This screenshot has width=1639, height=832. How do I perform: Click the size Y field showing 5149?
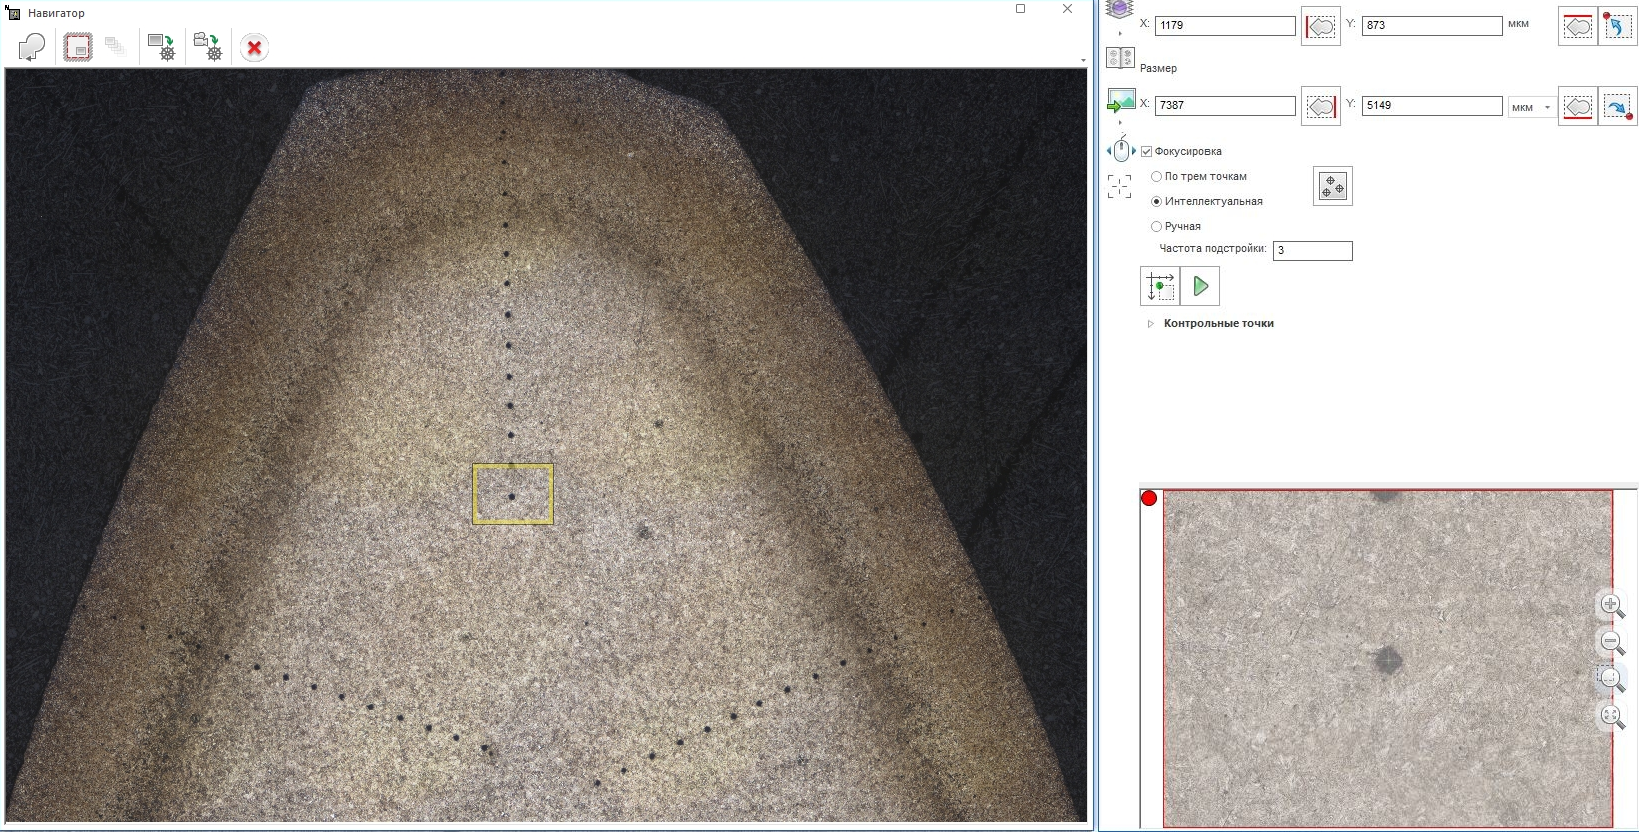pyautogui.click(x=1432, y=106)
